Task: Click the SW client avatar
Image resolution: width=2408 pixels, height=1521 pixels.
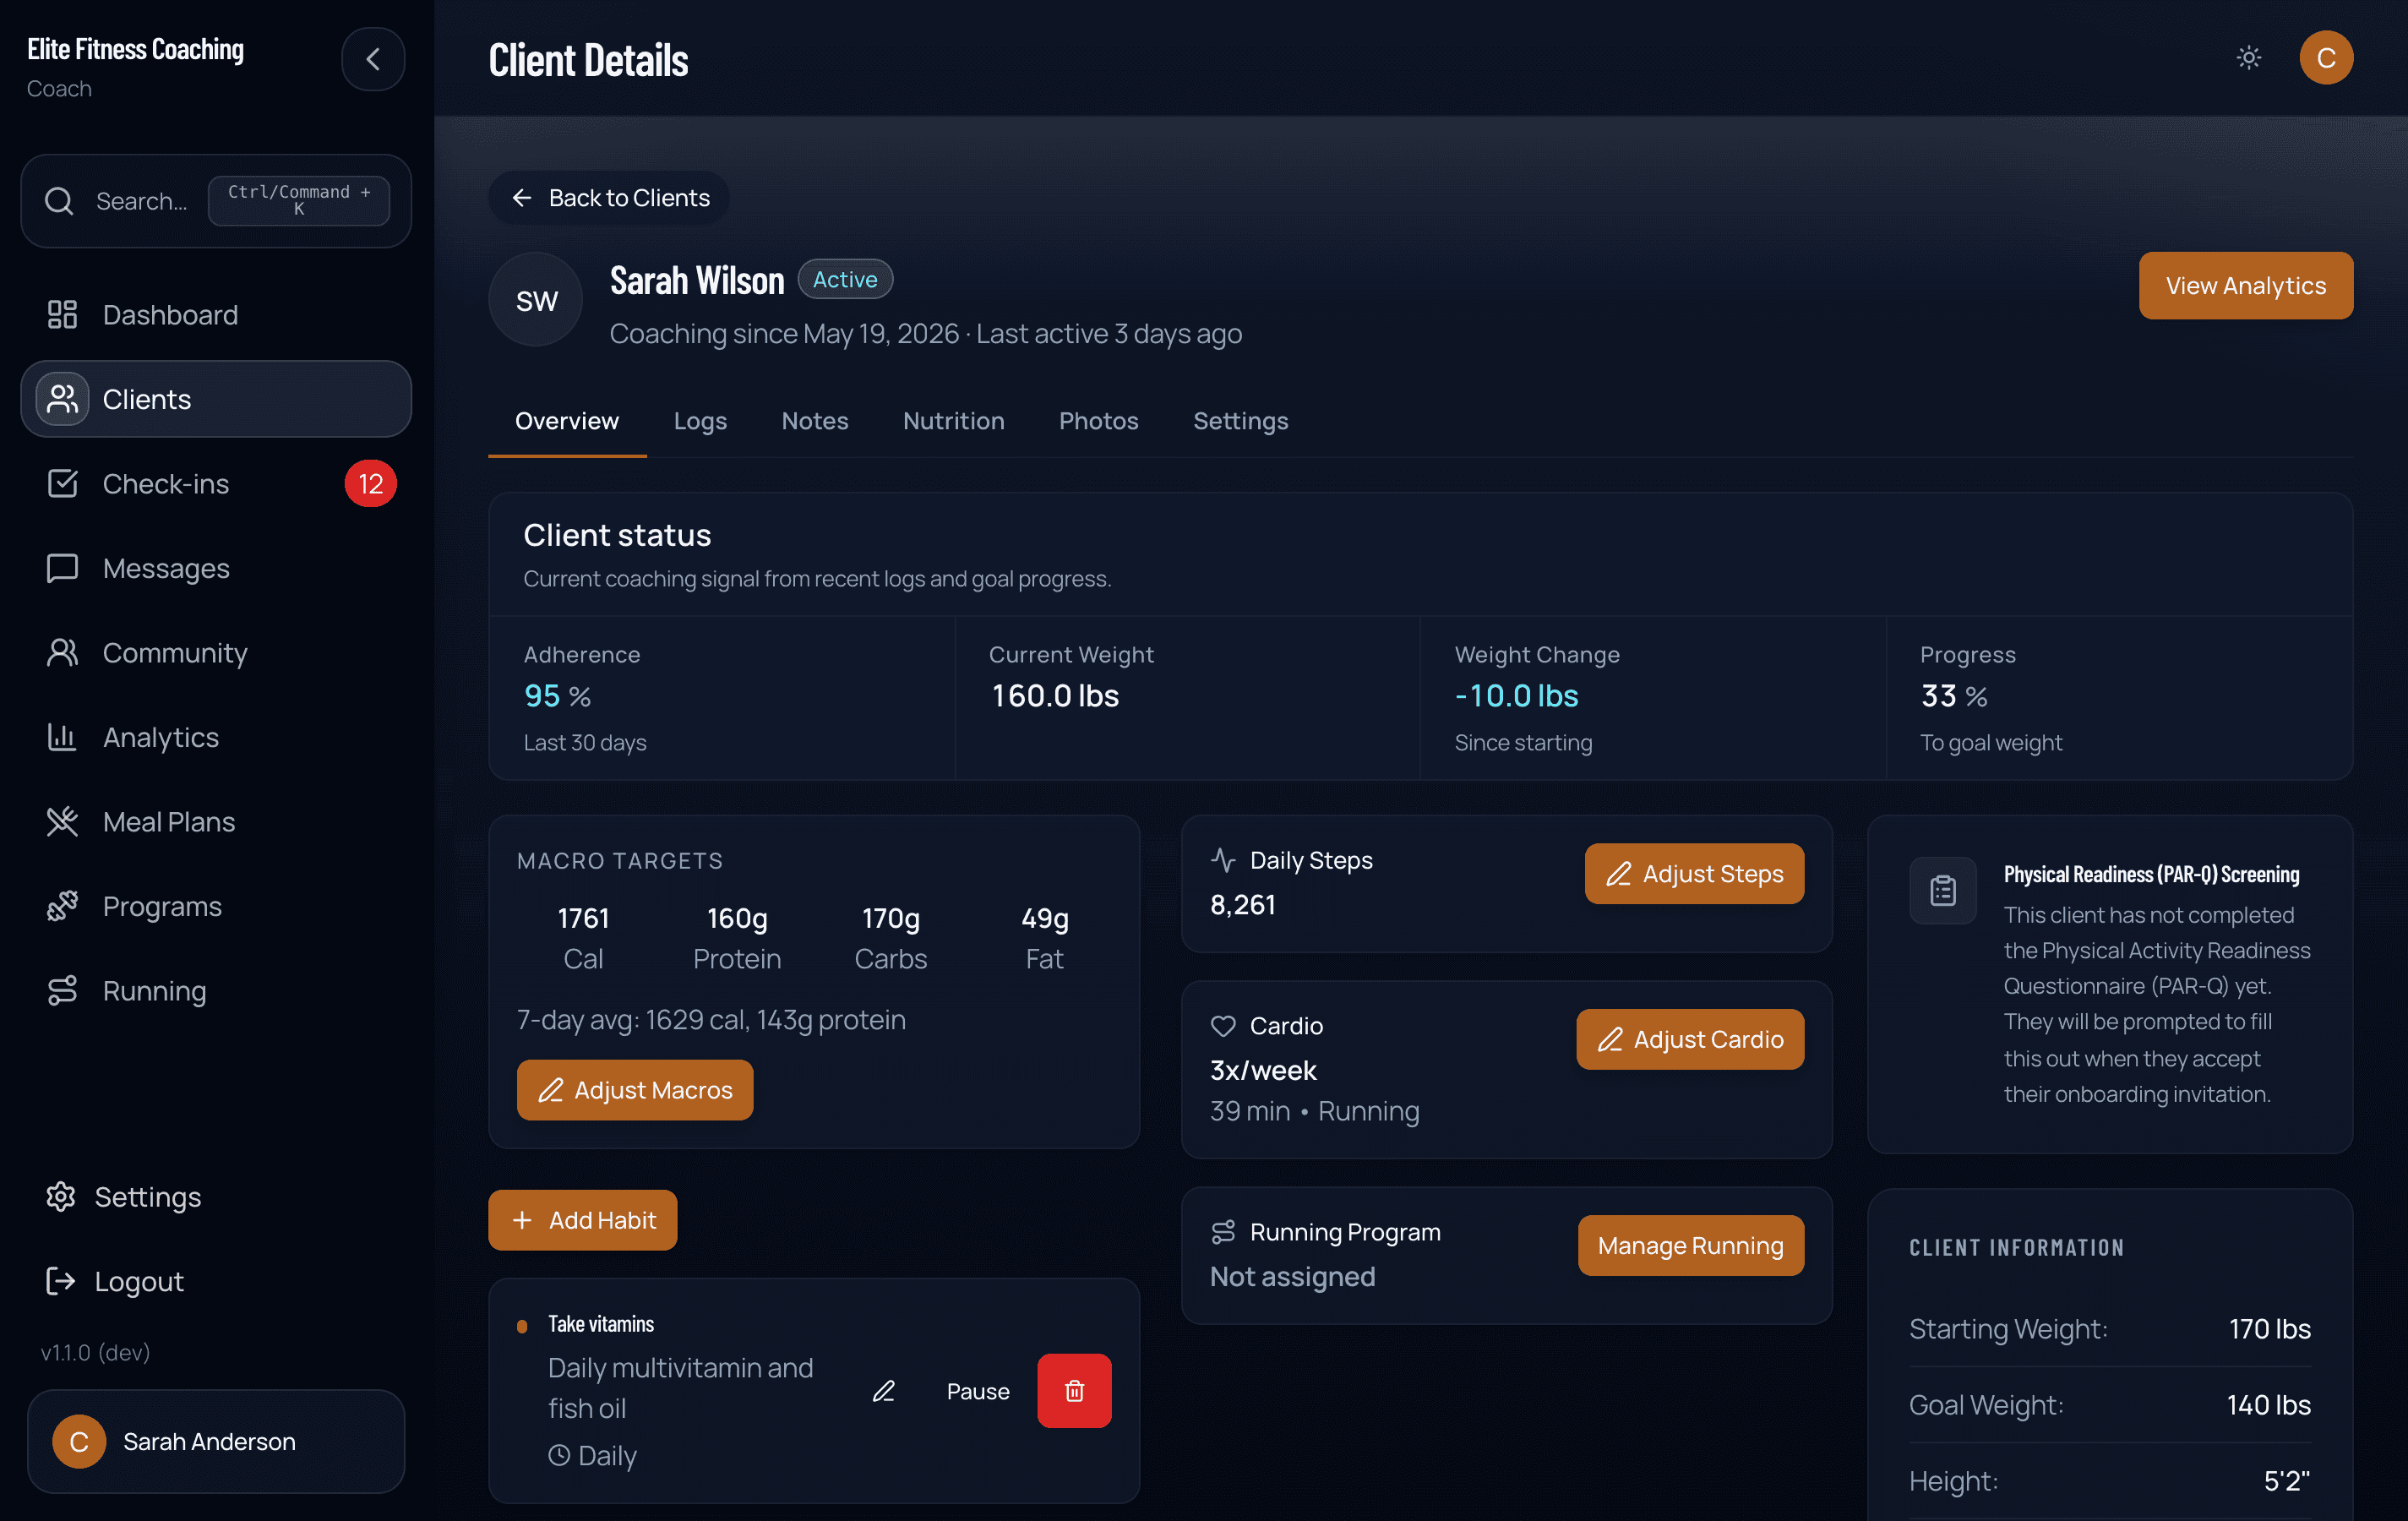Action: [x=536, y=300]
